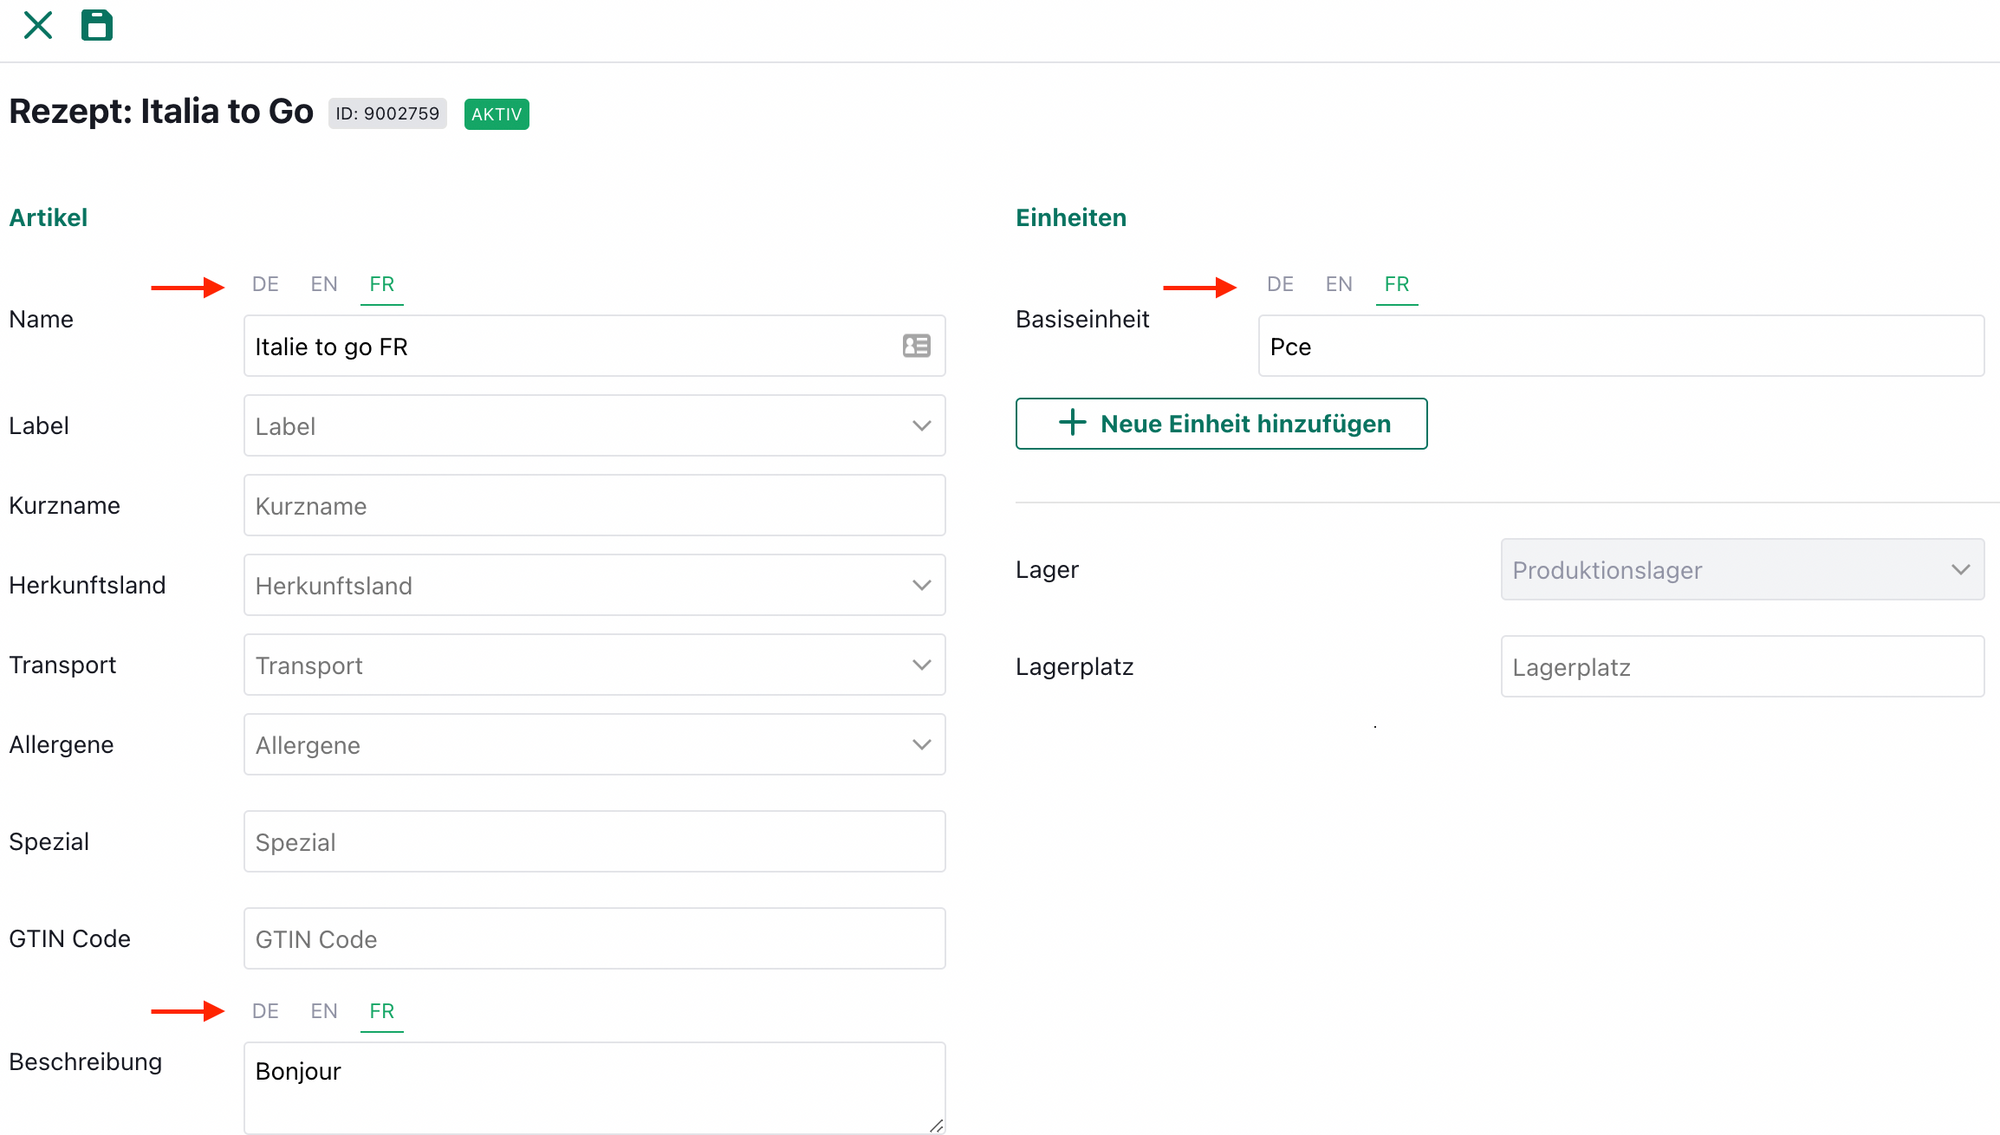
Task: Open the Label dropdown
Action: click(594, 426)
